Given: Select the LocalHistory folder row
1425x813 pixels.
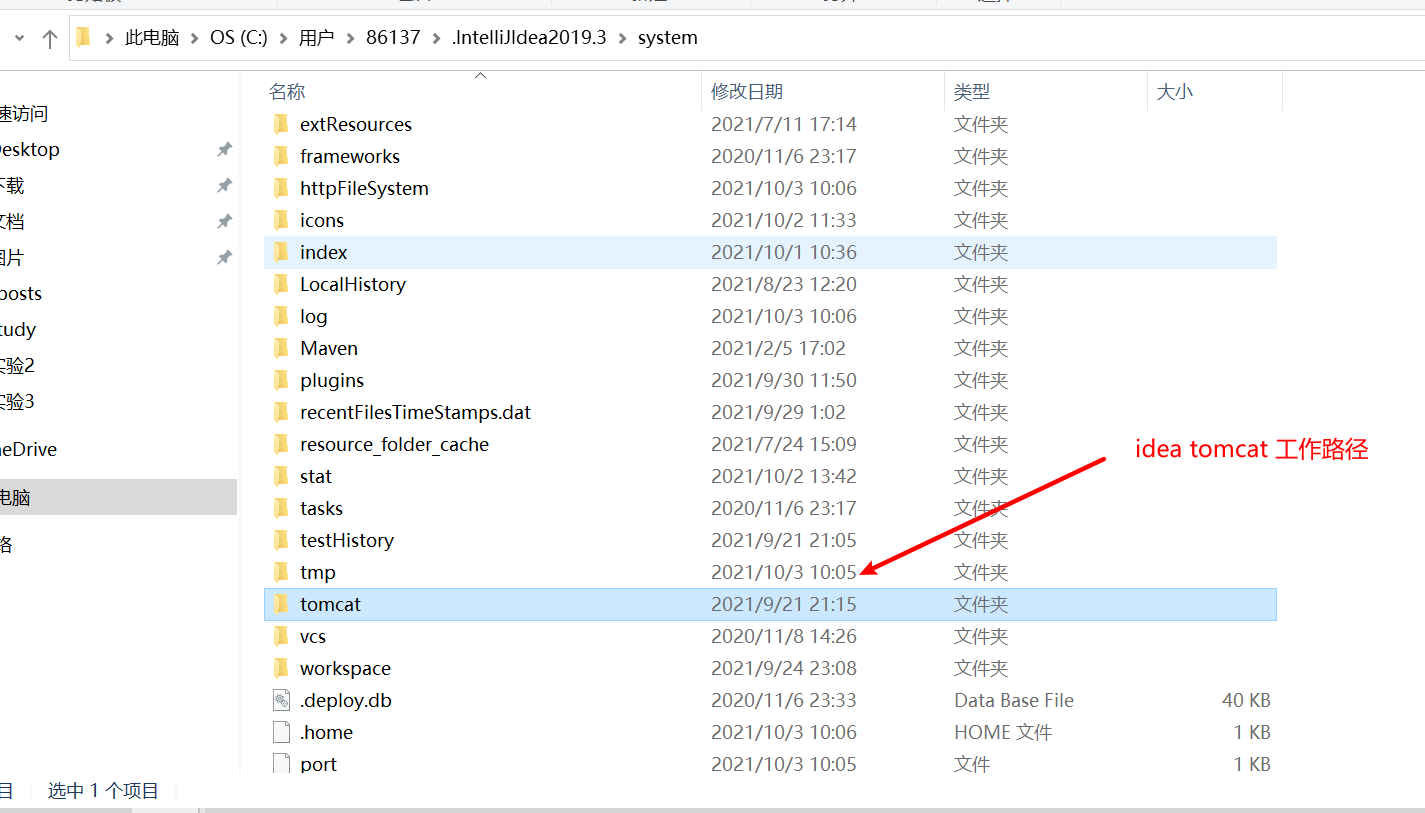Looking at the screenshot, I should tap(352, 284).
